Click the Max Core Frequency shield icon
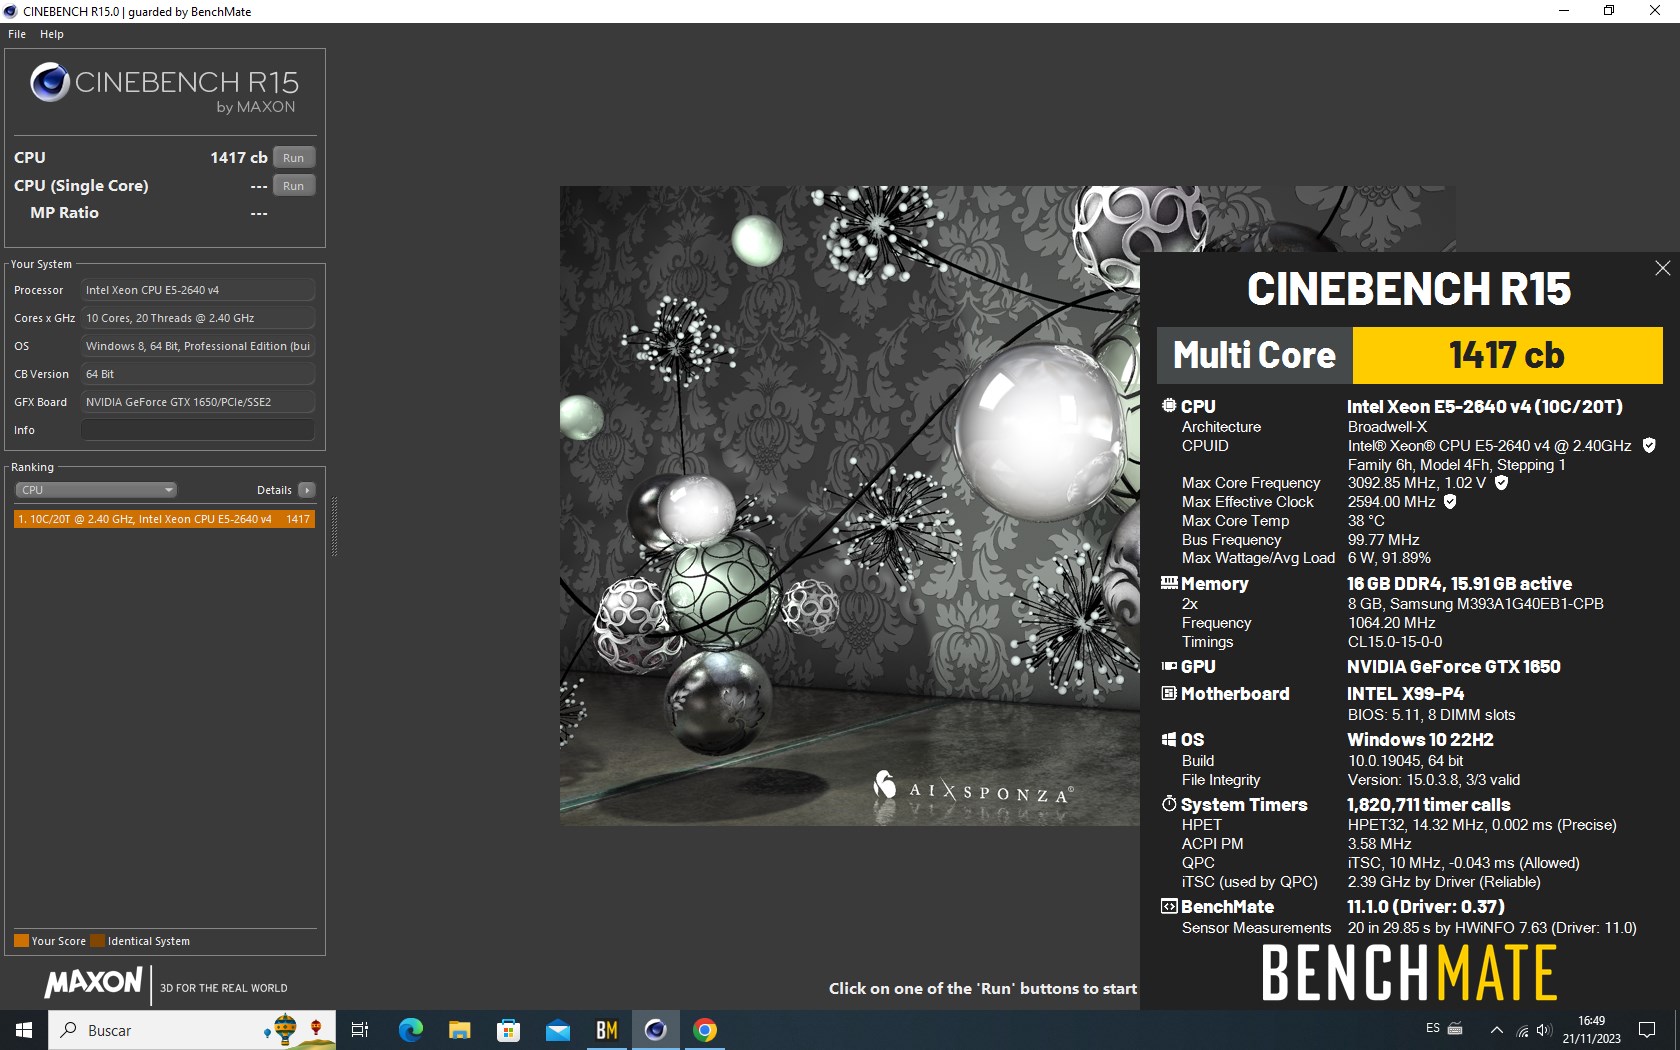 (x=1501, y=482)
